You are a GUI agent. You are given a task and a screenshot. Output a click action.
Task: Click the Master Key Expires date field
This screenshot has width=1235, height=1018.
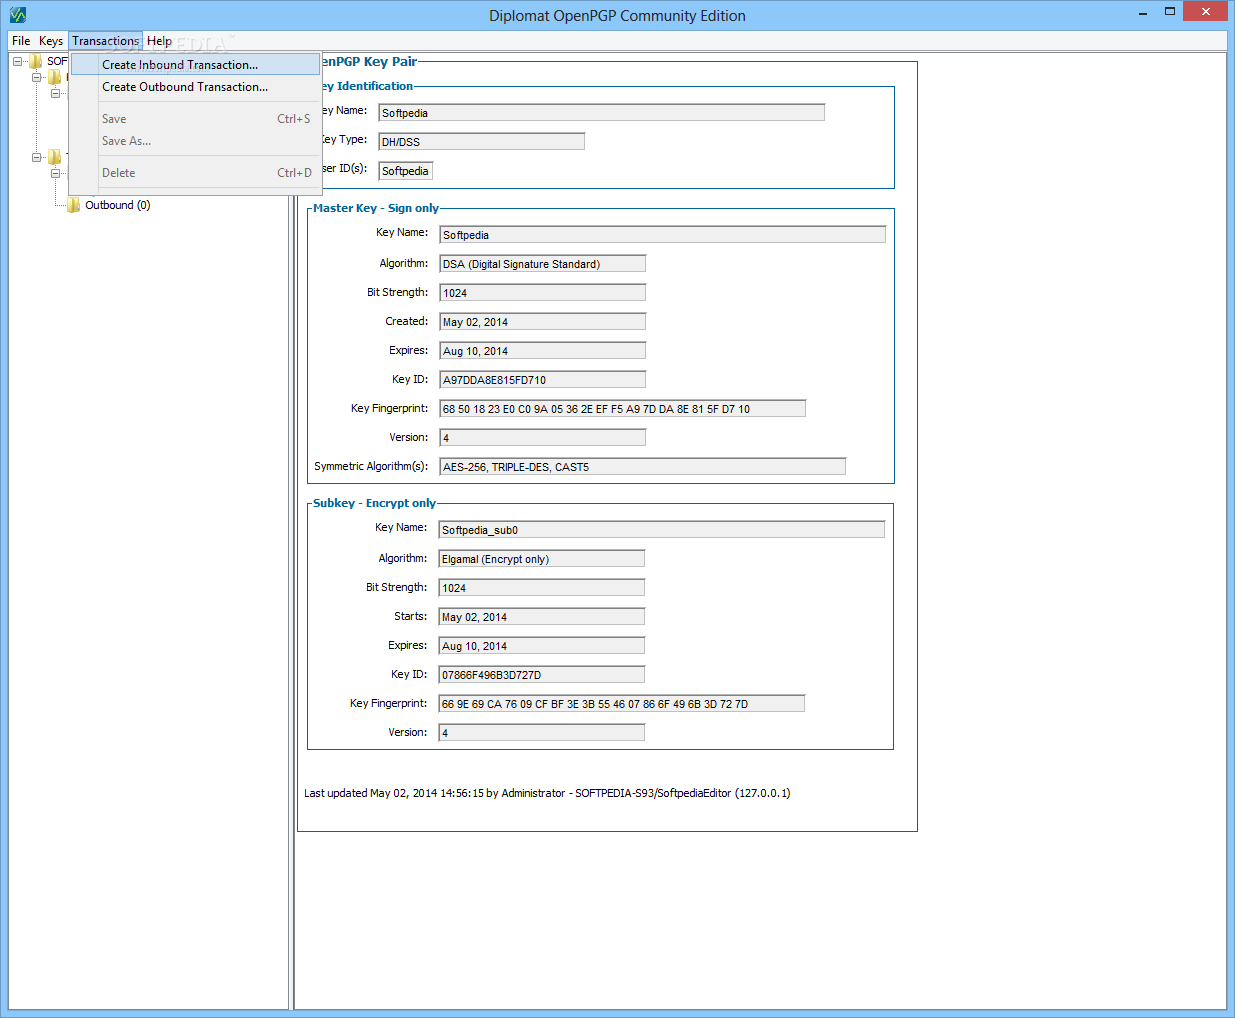pos(542,351)
